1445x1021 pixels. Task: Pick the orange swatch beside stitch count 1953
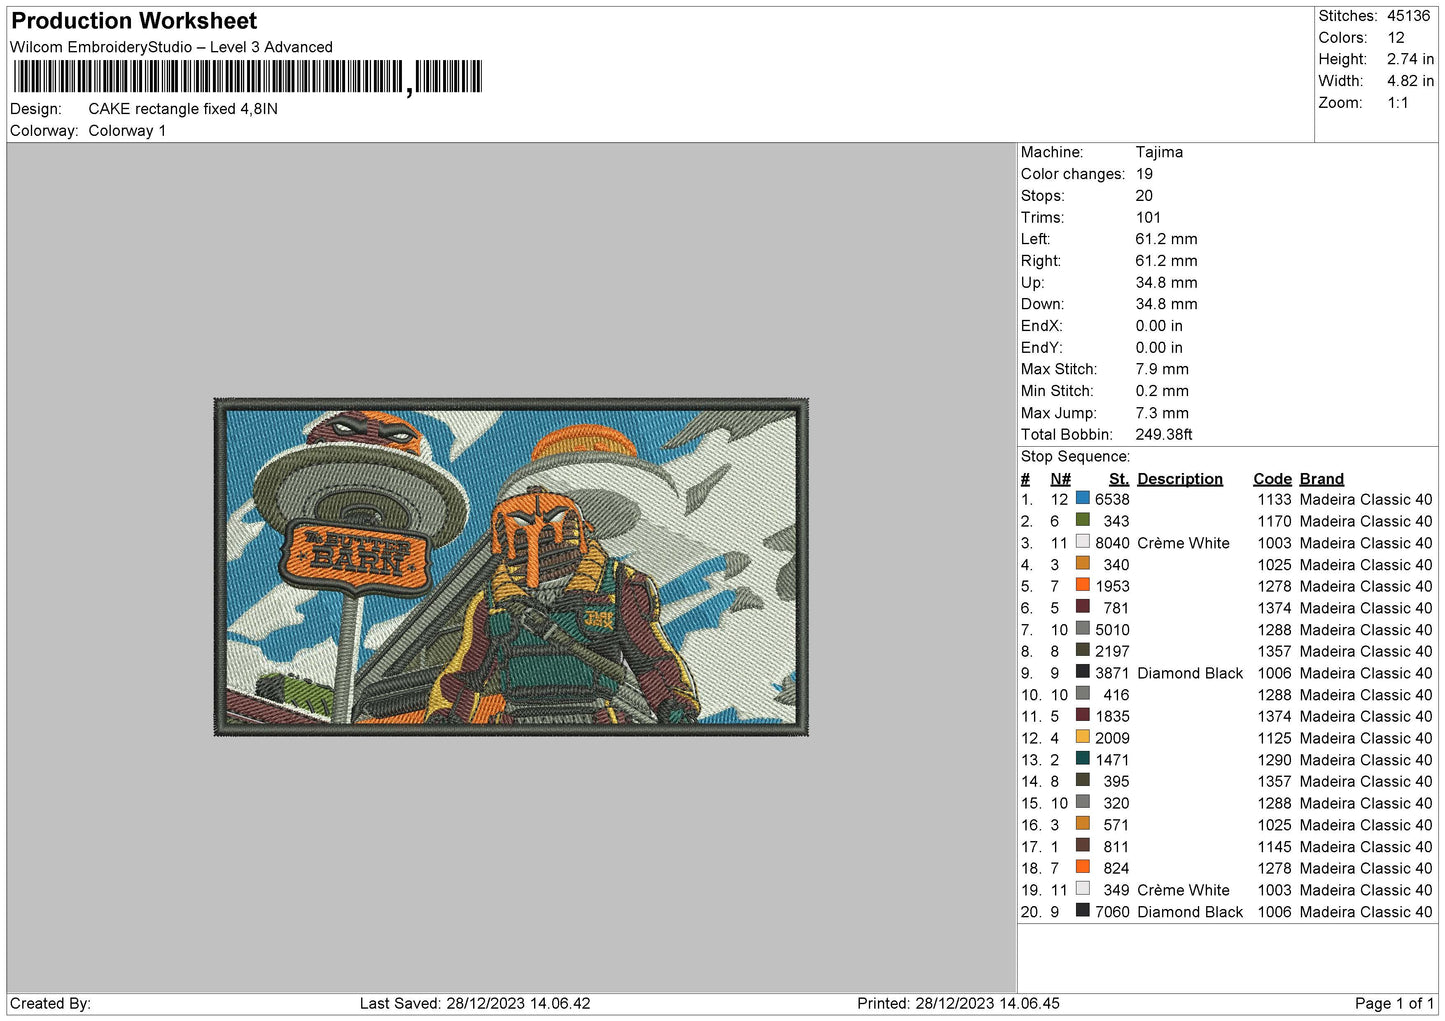click(1082, 585)
